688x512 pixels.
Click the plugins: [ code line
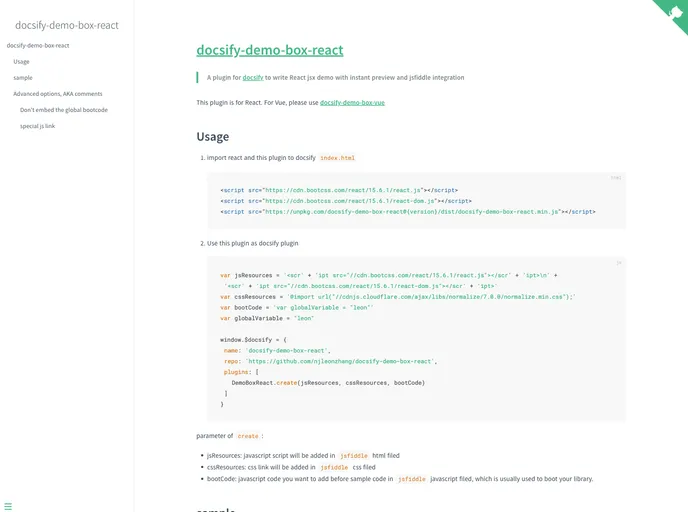241,372
